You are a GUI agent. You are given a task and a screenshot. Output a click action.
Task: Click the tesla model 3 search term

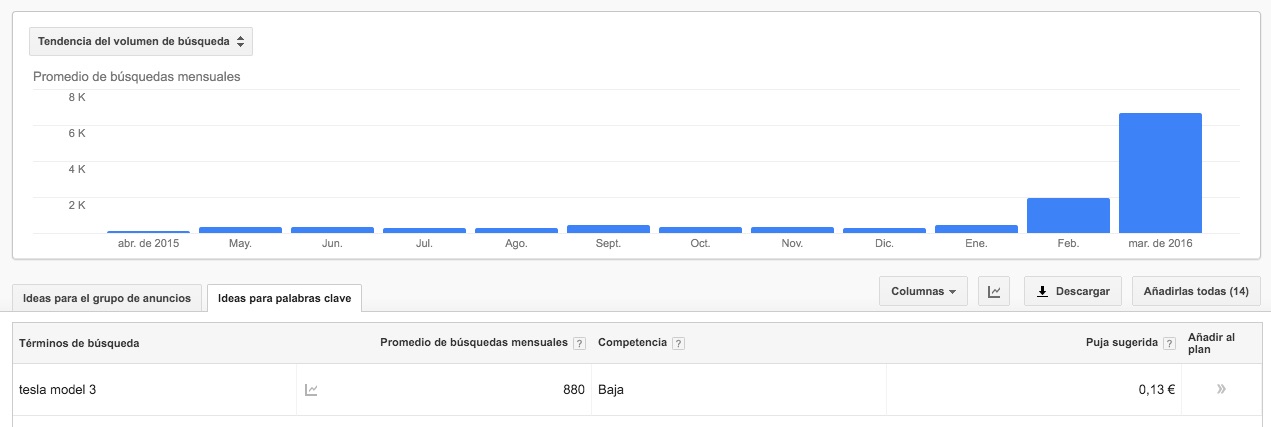[x=57, y=390]
